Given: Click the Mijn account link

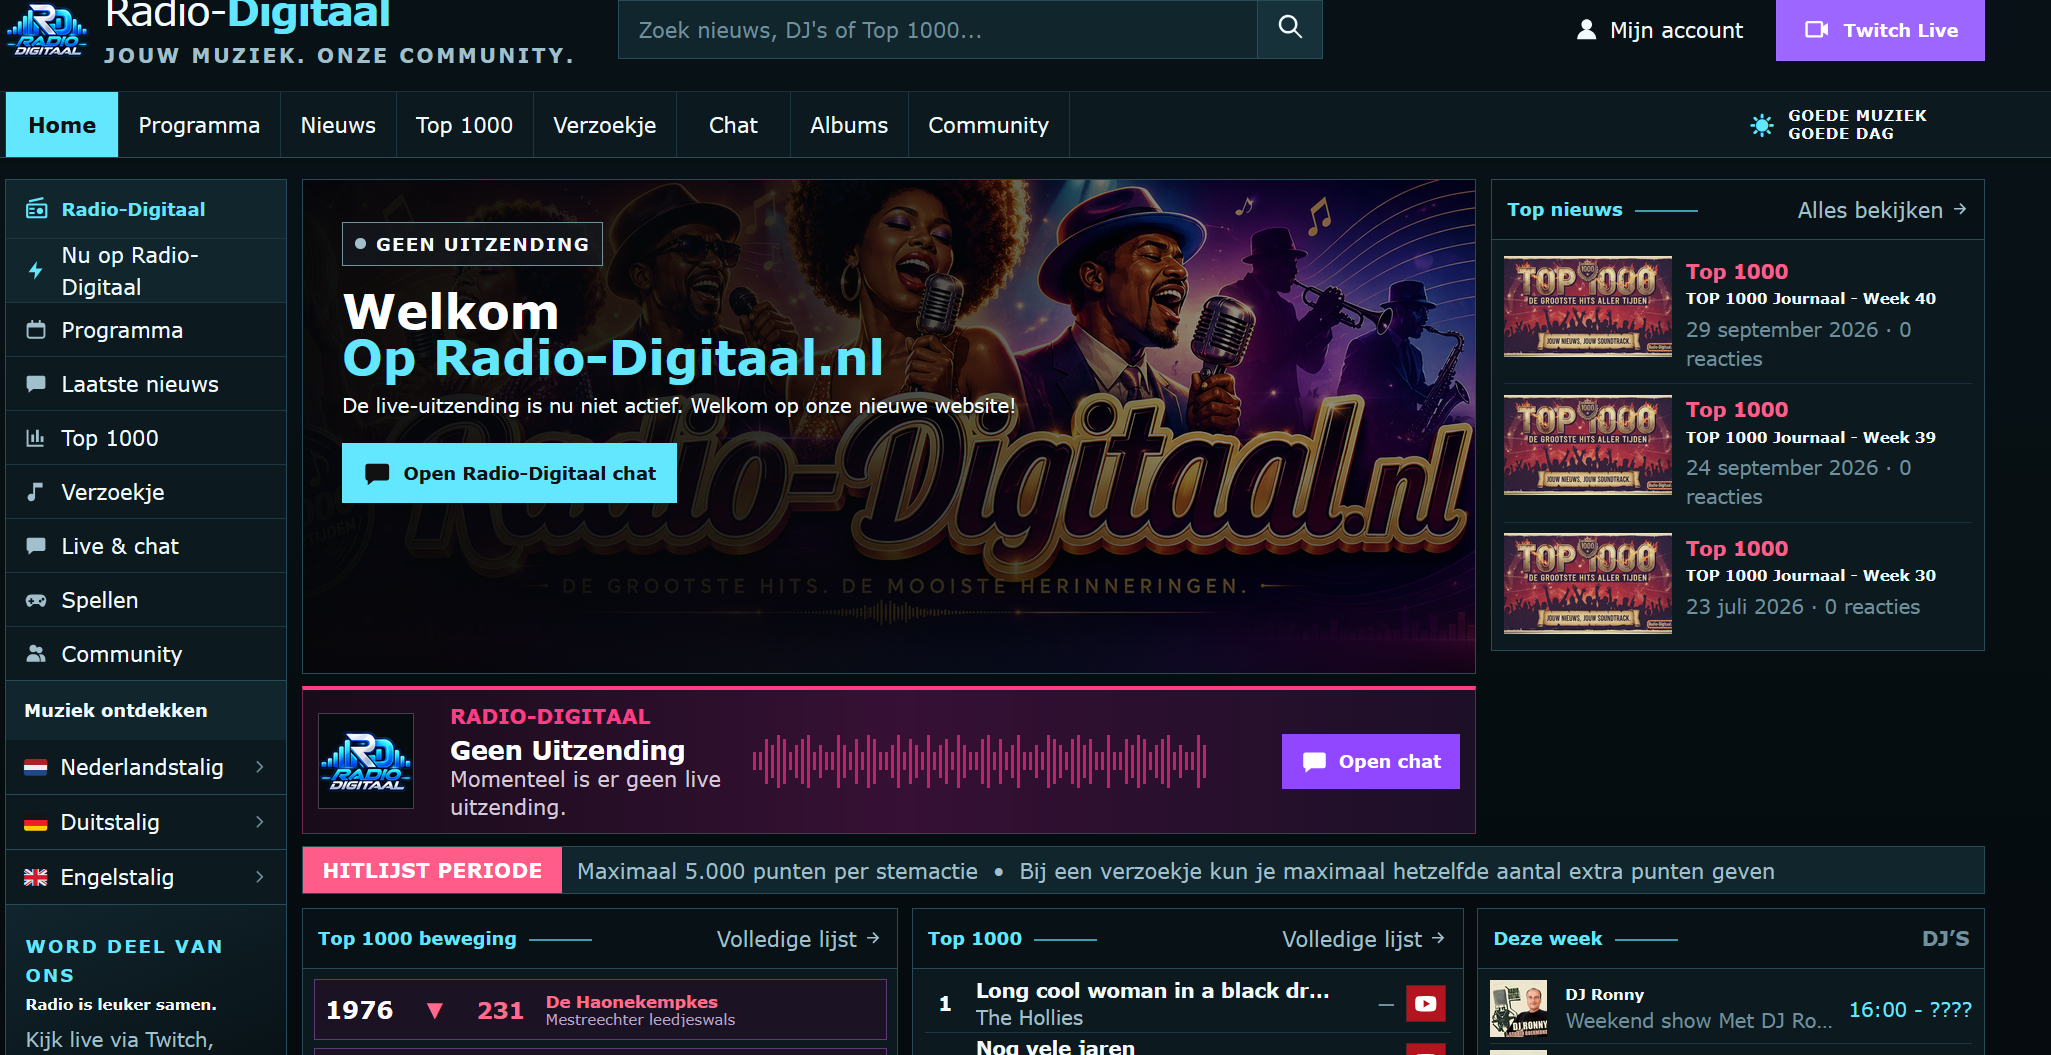Looking at the screenshot, I should pos(1660,30).
